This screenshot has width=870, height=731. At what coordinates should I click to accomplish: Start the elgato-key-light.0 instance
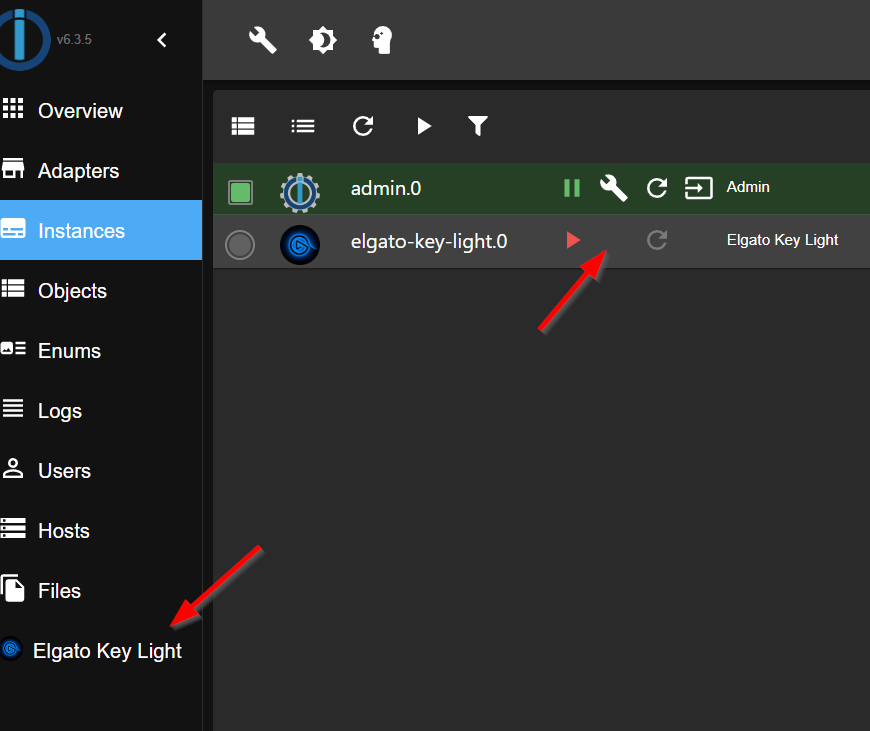click(573, 240)
